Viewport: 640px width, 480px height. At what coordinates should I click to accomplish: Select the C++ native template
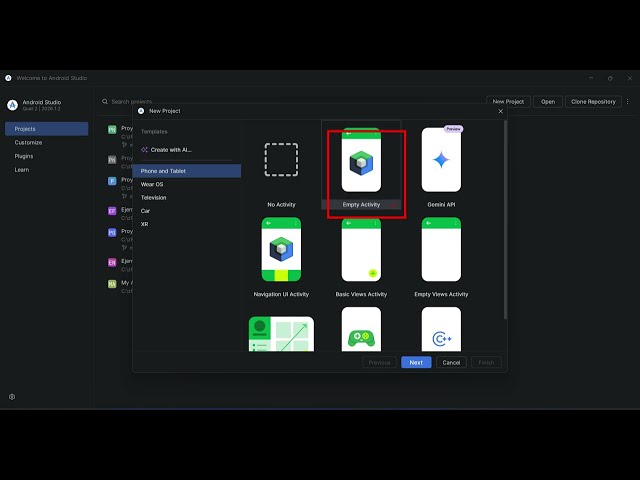[441, 329]
